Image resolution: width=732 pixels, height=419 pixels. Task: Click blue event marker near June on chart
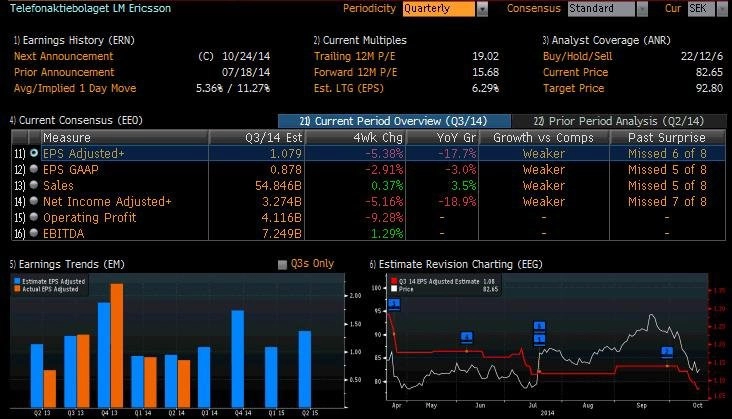(466, 337)
